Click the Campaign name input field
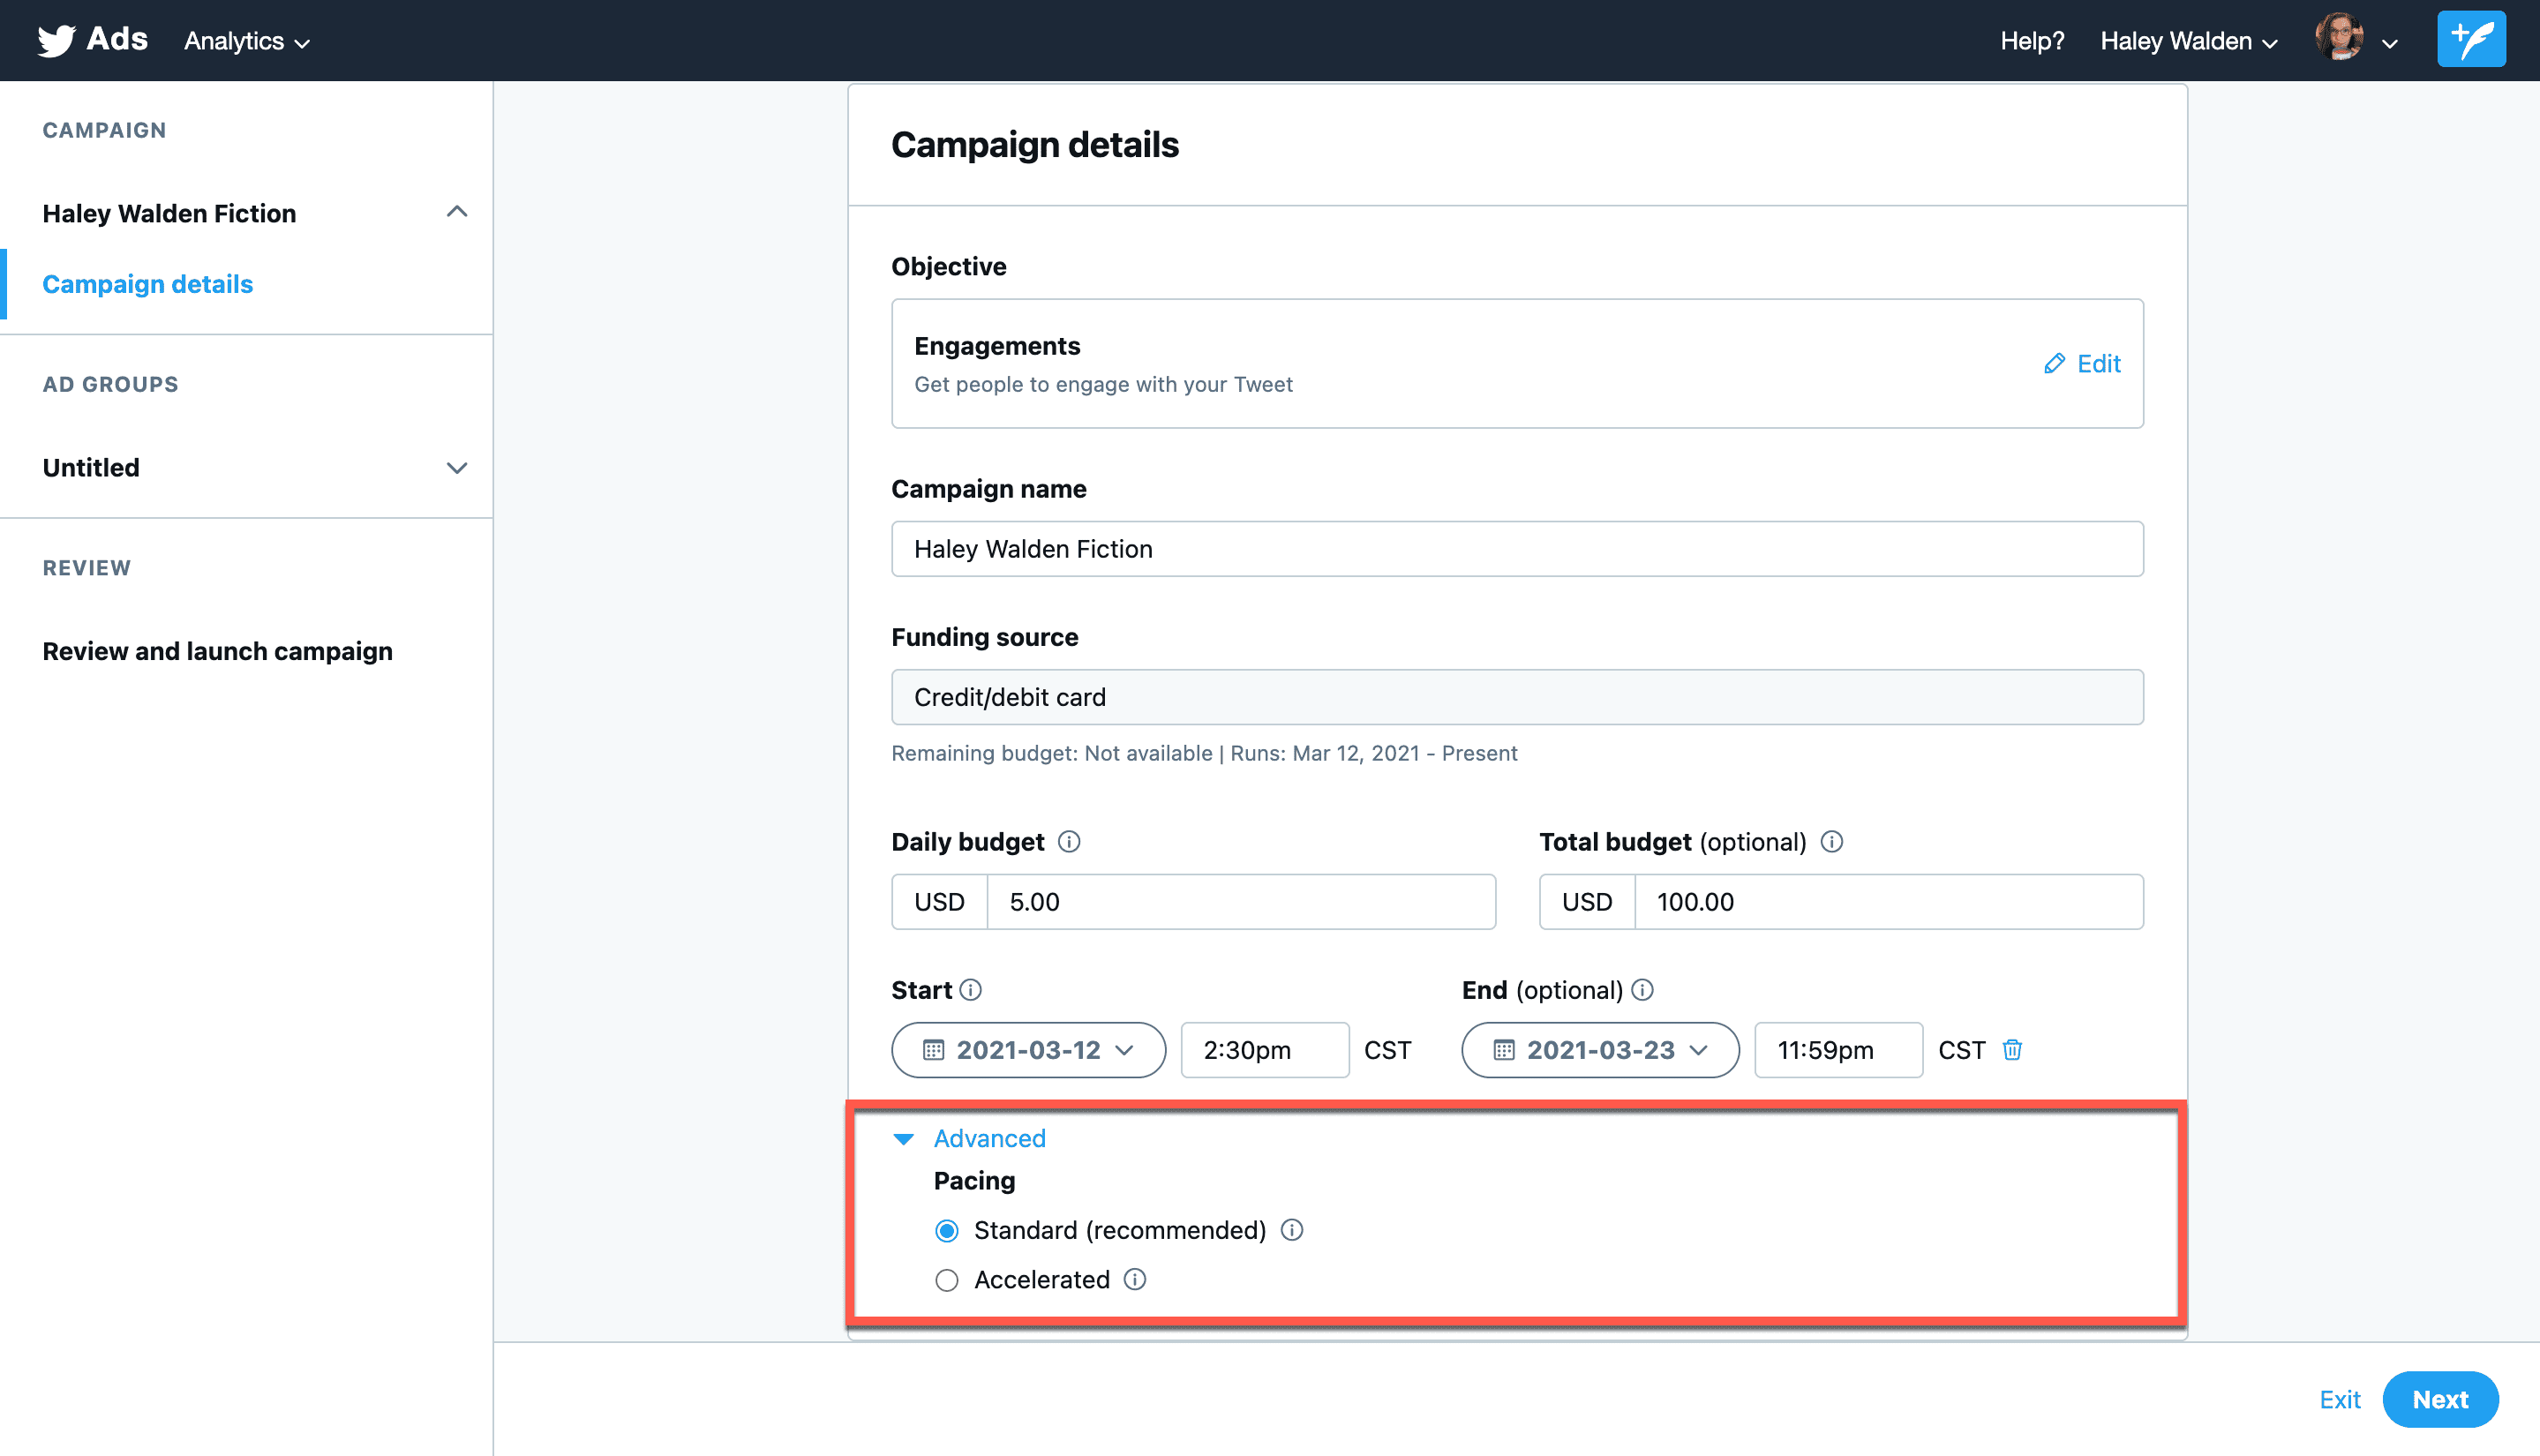This screenshot has width=2540, height=1456. click(1516, 549)
